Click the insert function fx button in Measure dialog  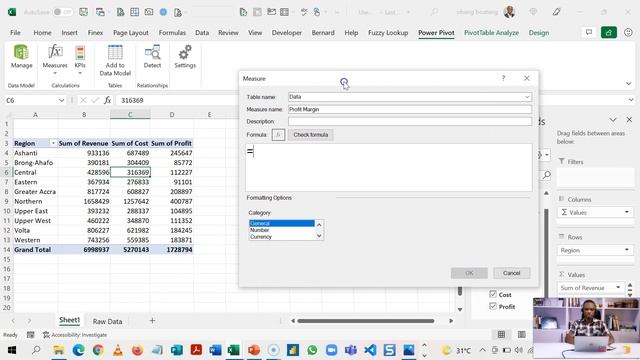pos(278,135)
